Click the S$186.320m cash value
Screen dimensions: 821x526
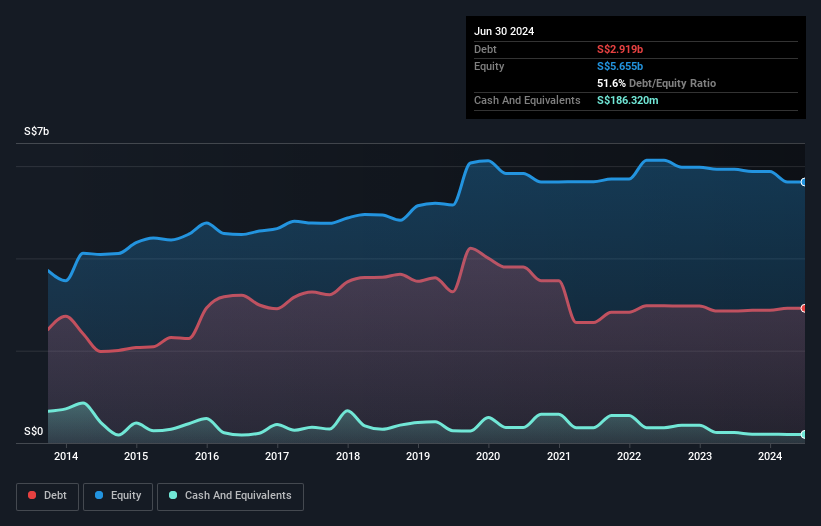pyautogui.click(x=628, y=100)
